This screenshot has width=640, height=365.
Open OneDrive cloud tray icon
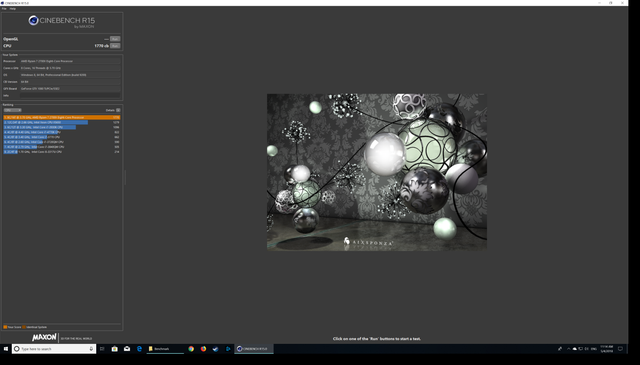coord(575,349)
